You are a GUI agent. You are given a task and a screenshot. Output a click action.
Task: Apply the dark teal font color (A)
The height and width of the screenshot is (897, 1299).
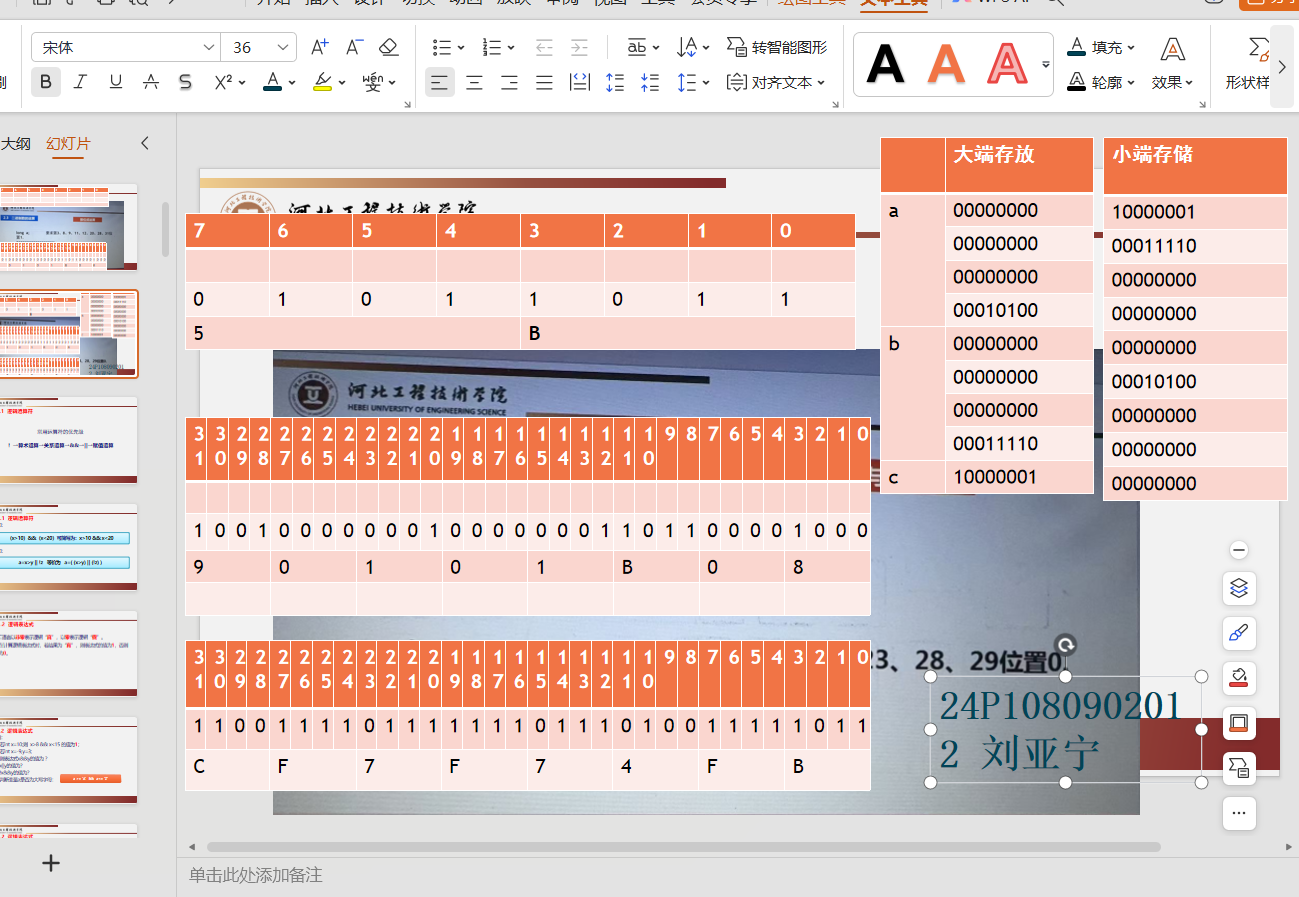coord(272,82)
